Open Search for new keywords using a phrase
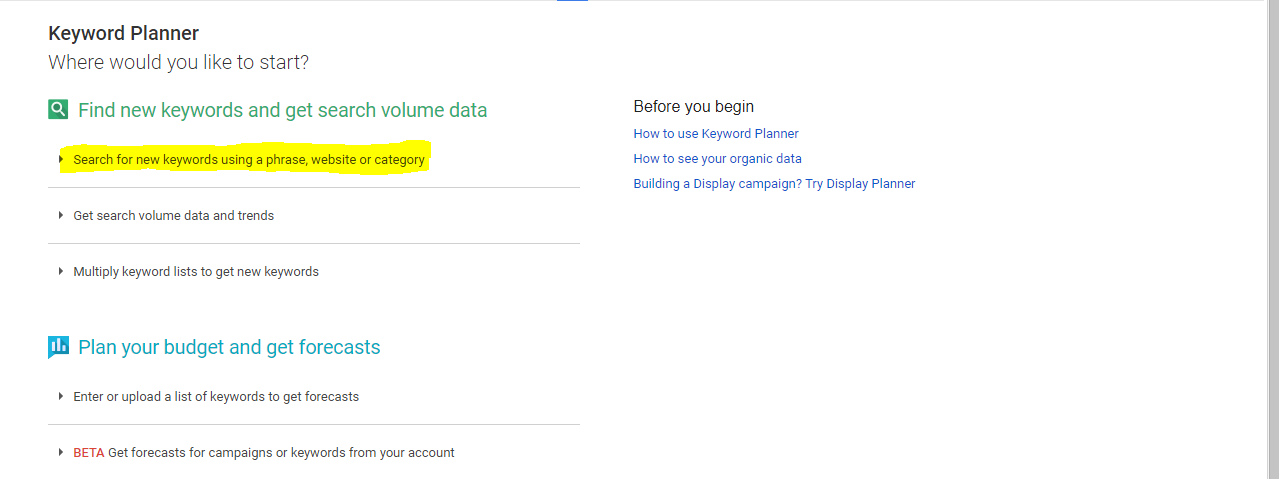 [249, 160]
